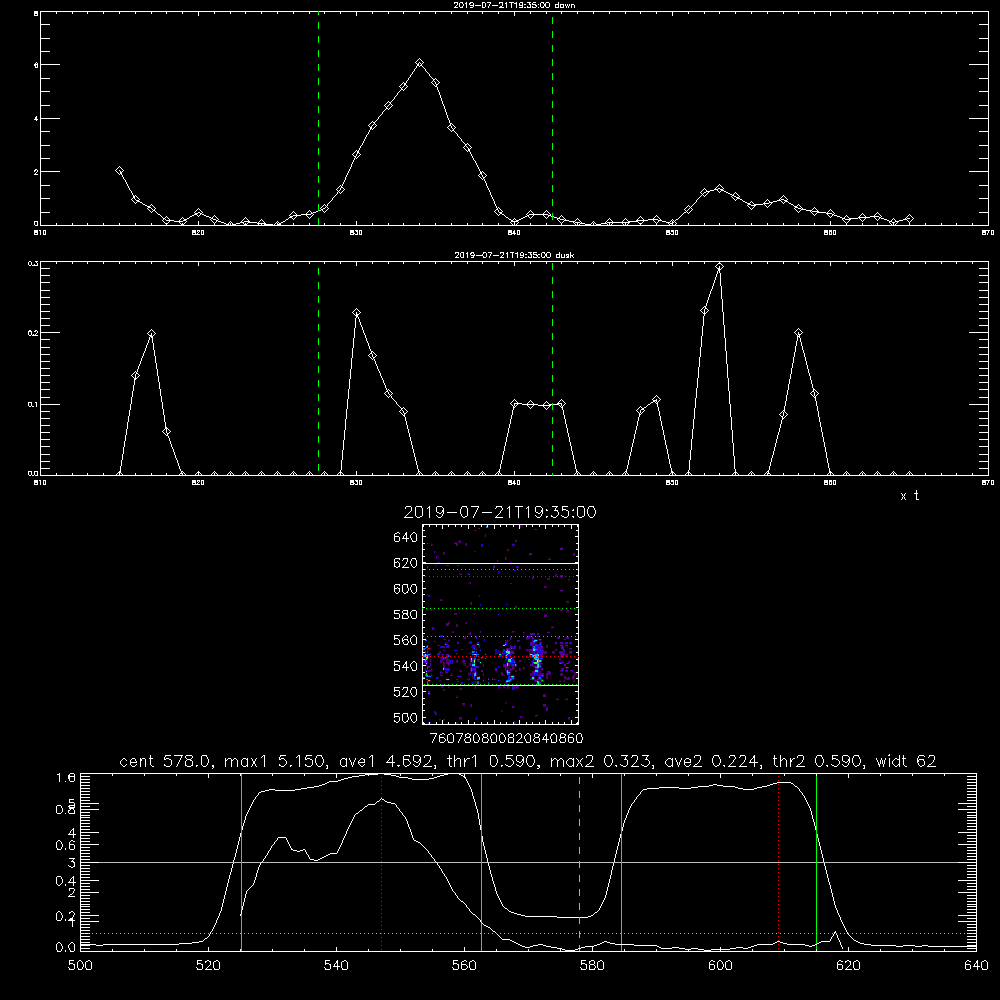Click the green vertical line at 525 in bottom plot
The width and height of the screenshot is (1000, 1000).
241,862
